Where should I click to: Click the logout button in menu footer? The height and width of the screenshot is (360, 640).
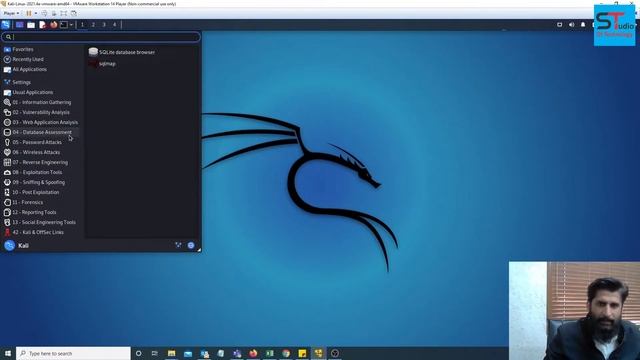(191, 245)
